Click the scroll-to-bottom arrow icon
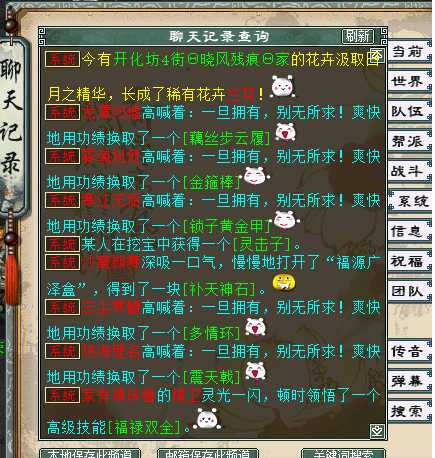 click(377, 431)
